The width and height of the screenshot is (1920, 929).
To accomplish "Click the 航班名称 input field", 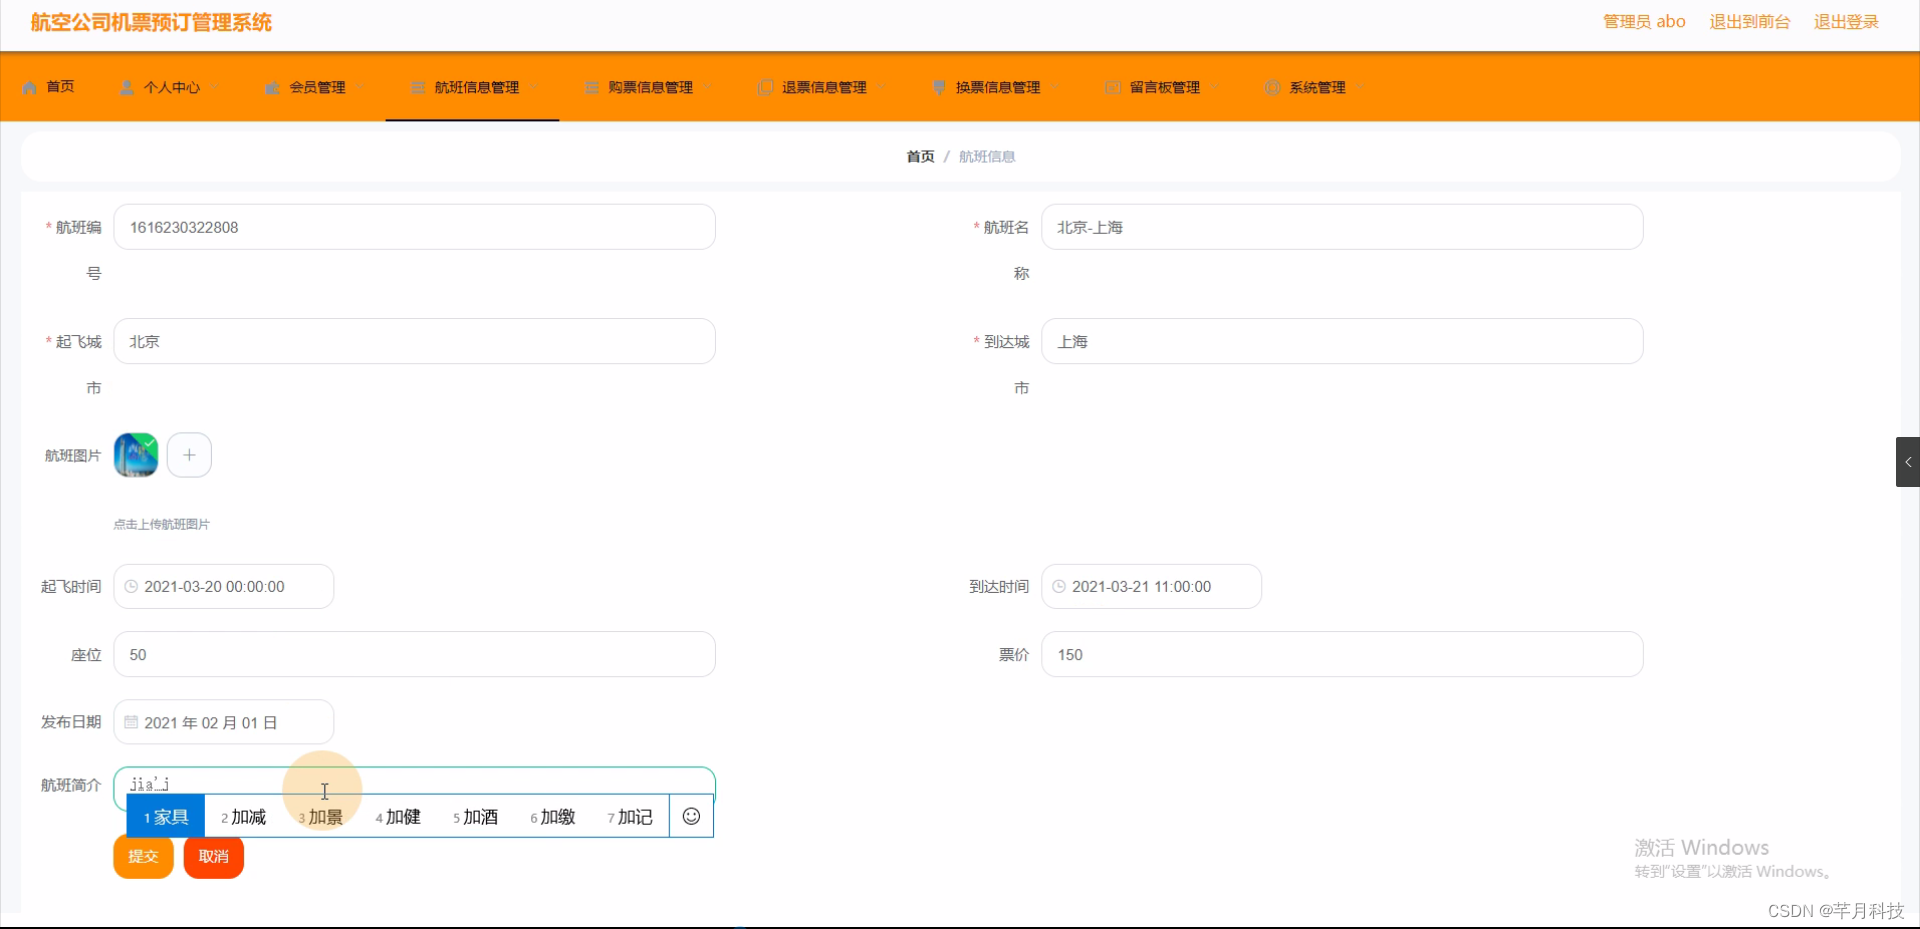I will point(1342,227).
